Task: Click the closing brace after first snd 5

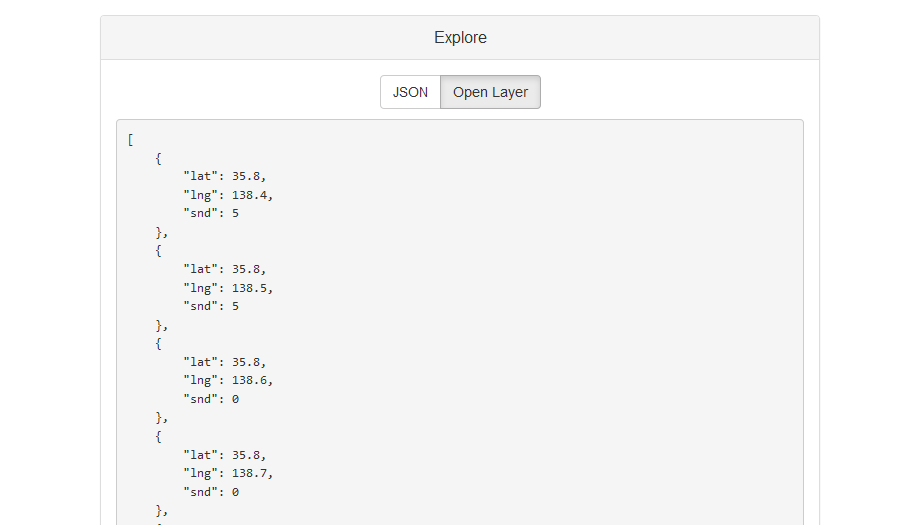Action: pyautogui.click(x=161, y=232)
